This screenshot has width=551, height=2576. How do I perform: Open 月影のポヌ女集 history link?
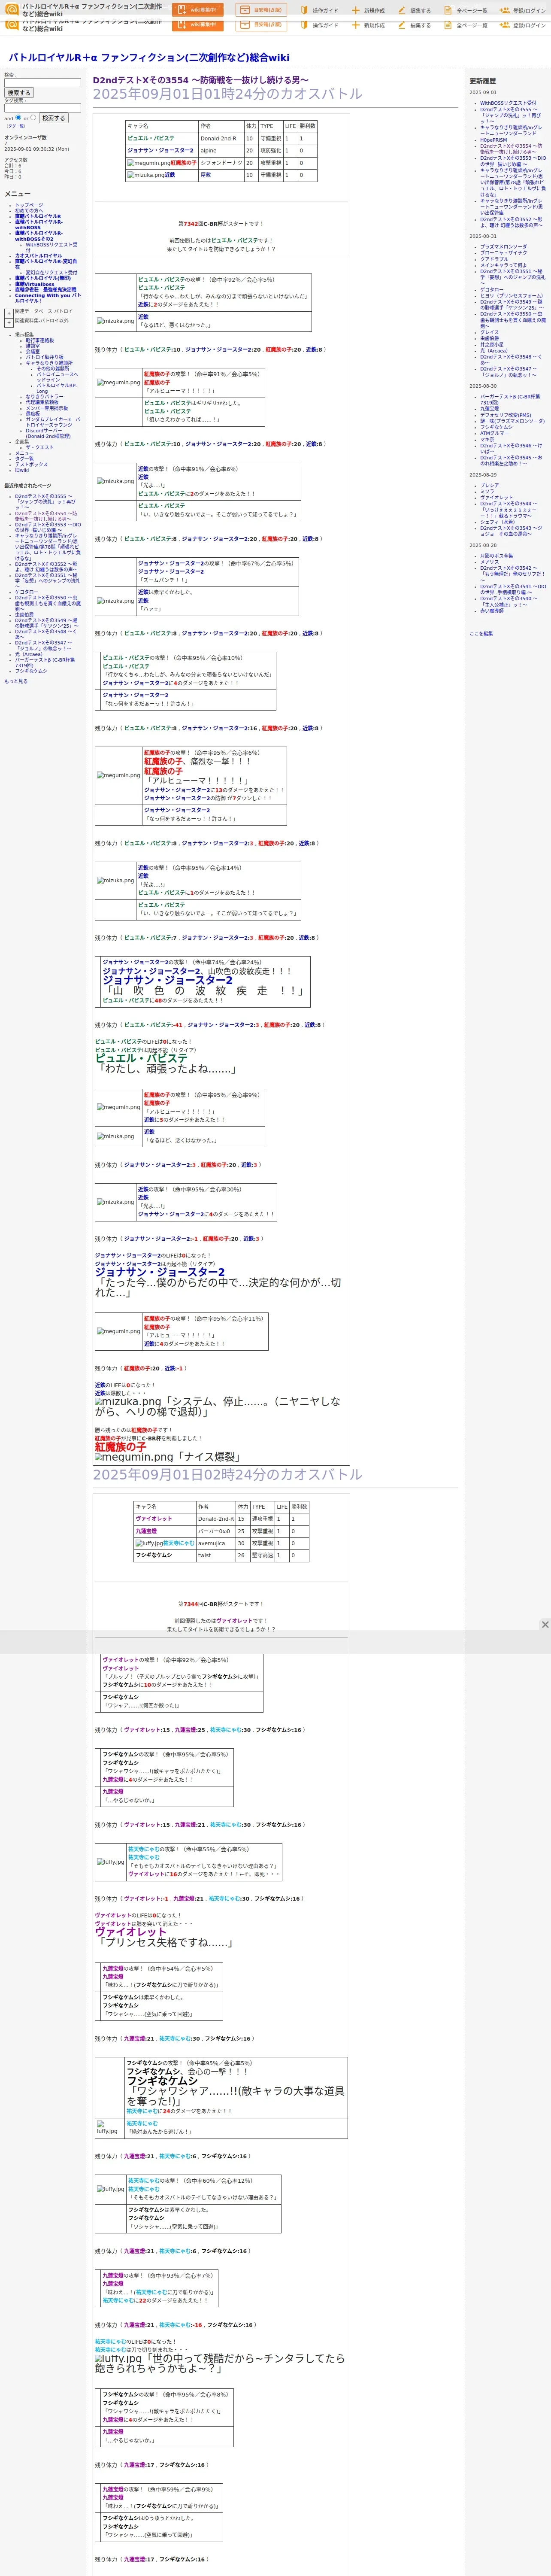coord(496,556)
